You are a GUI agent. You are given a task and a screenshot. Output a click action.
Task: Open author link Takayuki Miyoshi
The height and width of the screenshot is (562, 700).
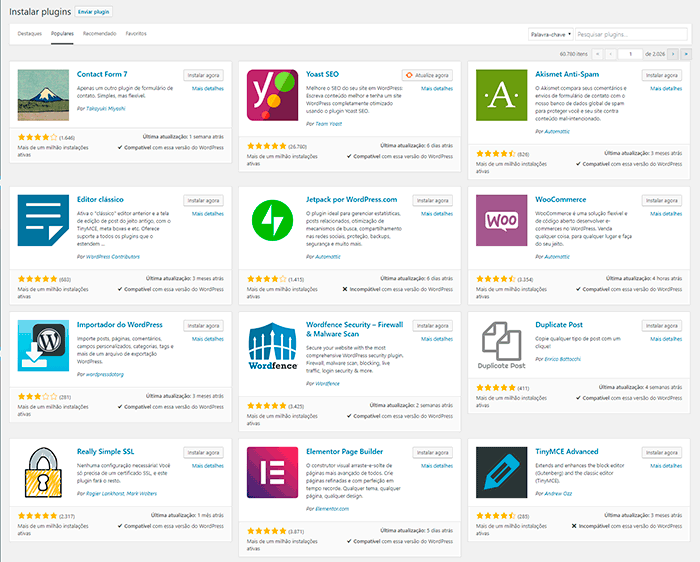tap(106, 108)
